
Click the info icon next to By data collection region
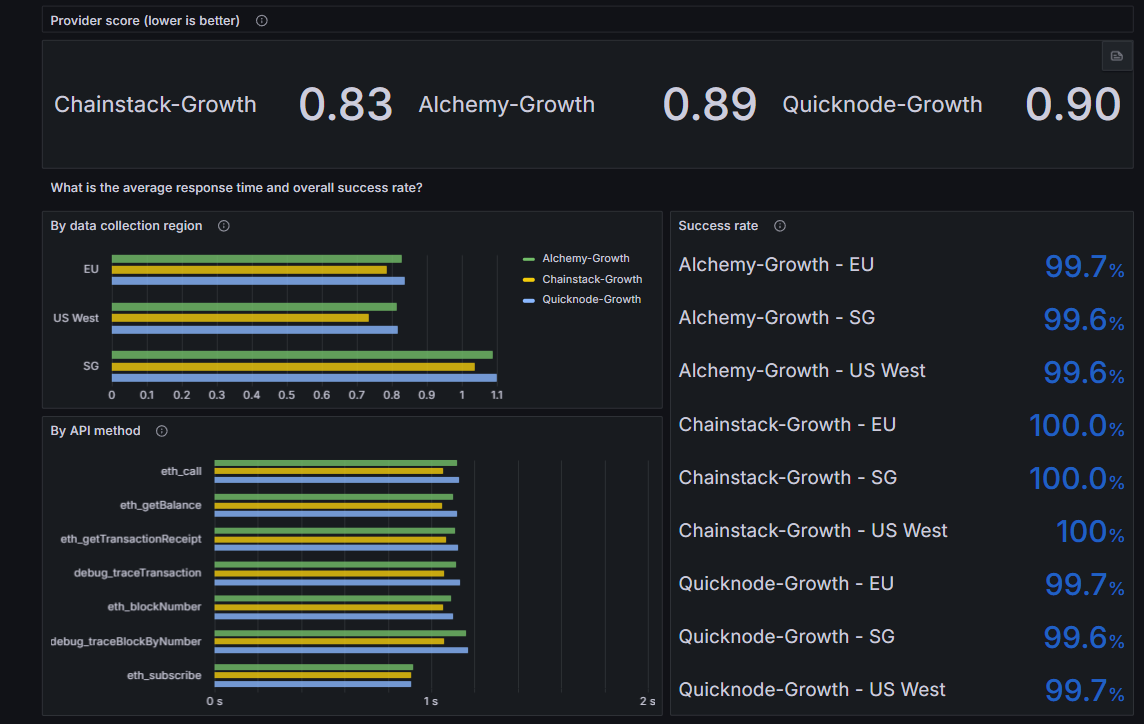coord(224,226)
